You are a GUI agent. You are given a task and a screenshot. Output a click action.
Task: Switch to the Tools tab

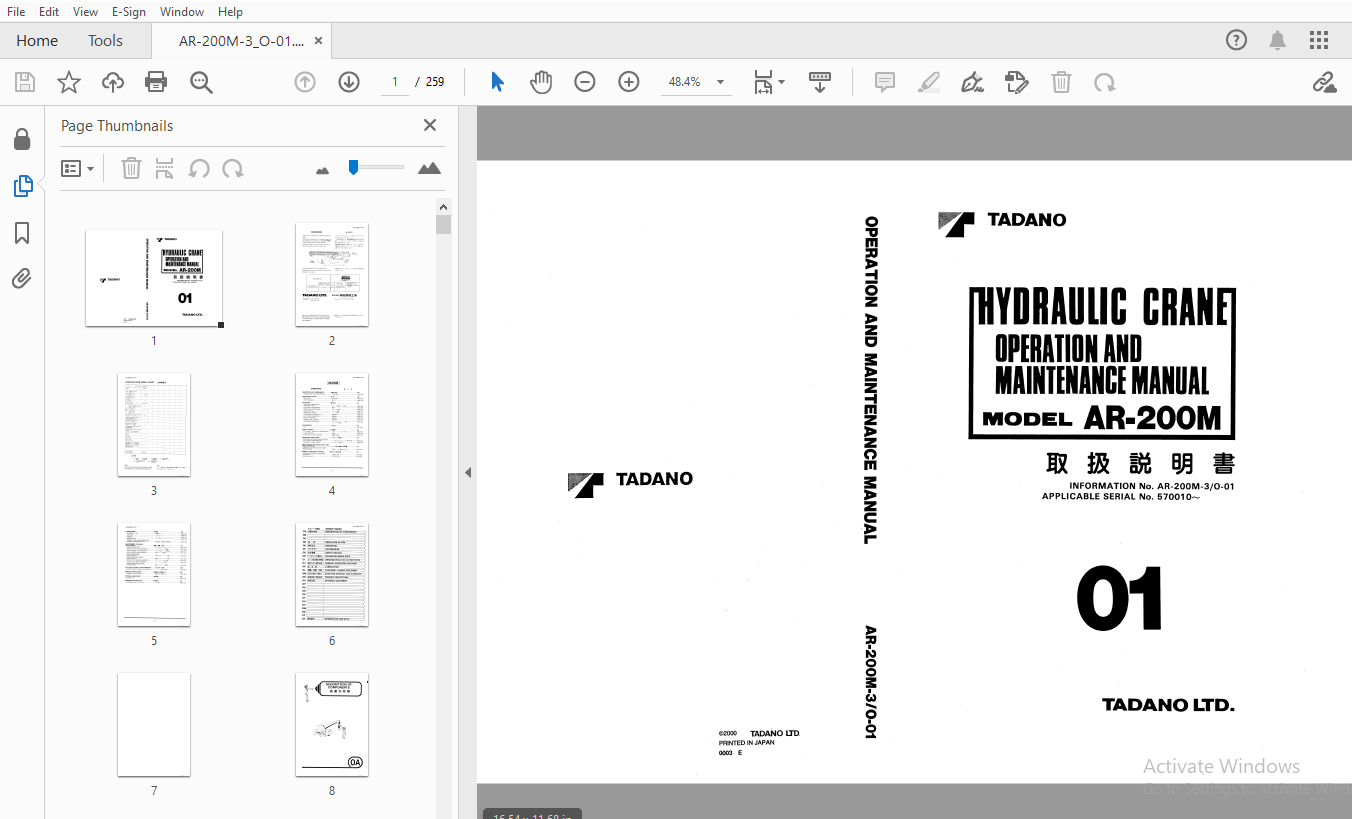pyautogui.click(x=105, y=40)
